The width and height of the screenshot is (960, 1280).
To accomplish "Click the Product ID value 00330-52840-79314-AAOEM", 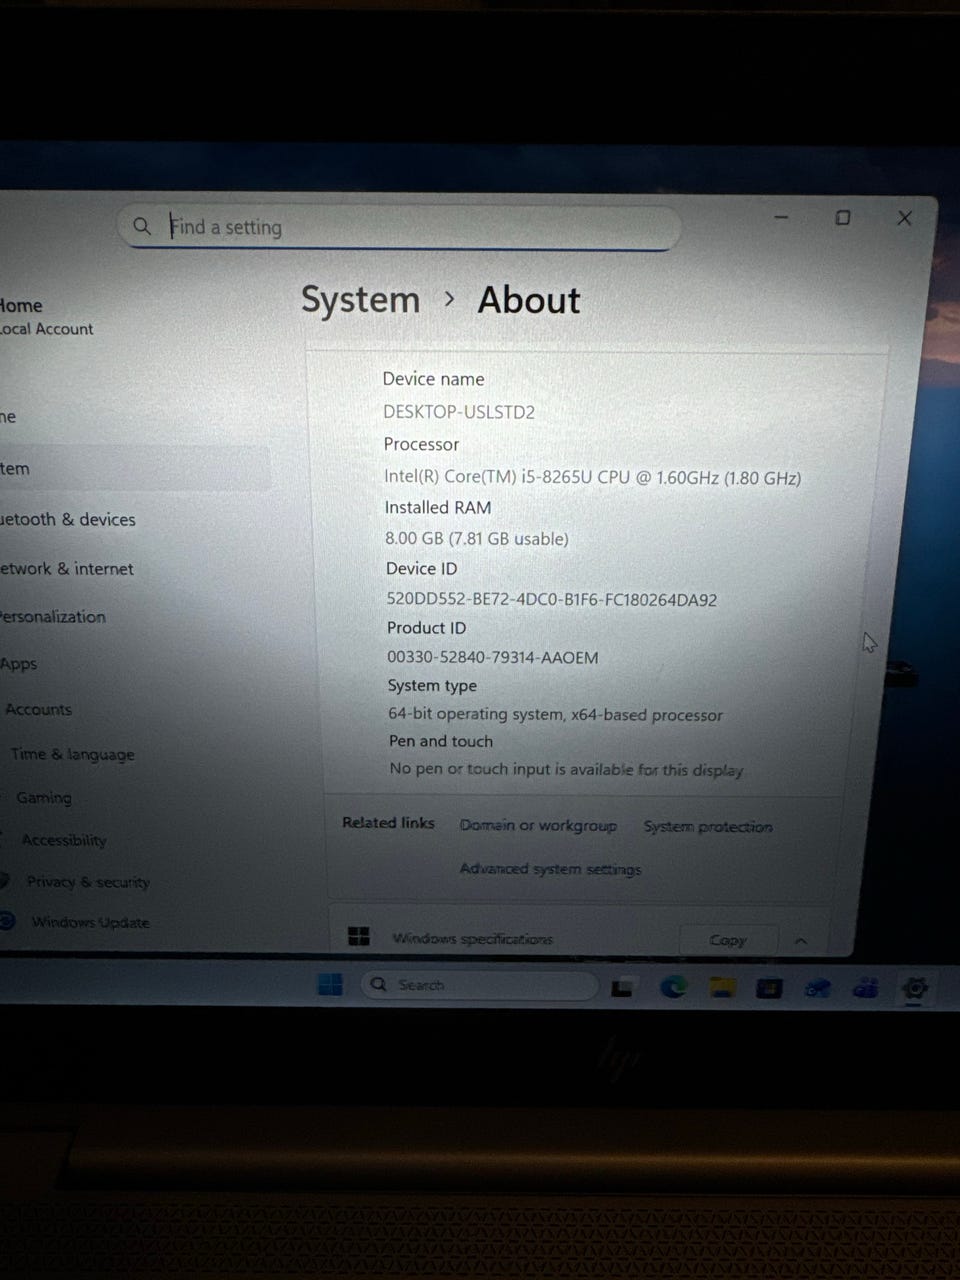I will [493, 657].
